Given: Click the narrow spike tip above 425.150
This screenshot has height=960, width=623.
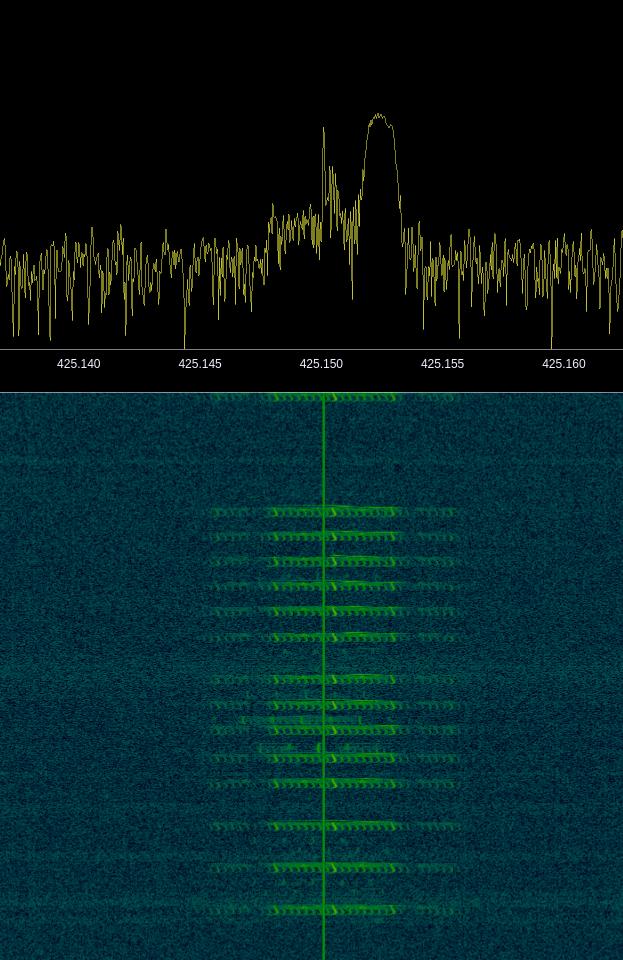Looking at the screenshot, I should pos(323,129).
